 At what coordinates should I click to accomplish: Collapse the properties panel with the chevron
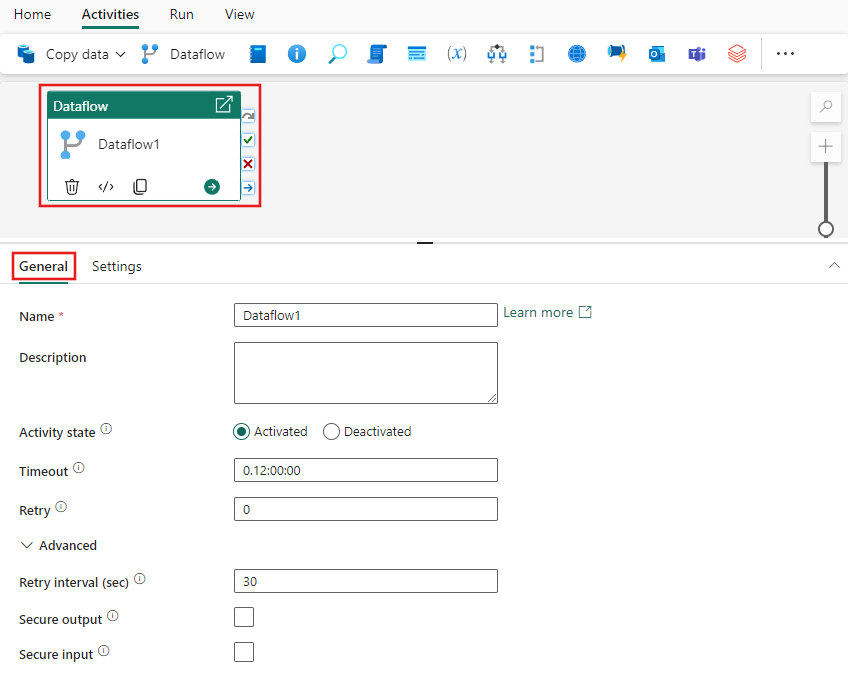[834, 265]
